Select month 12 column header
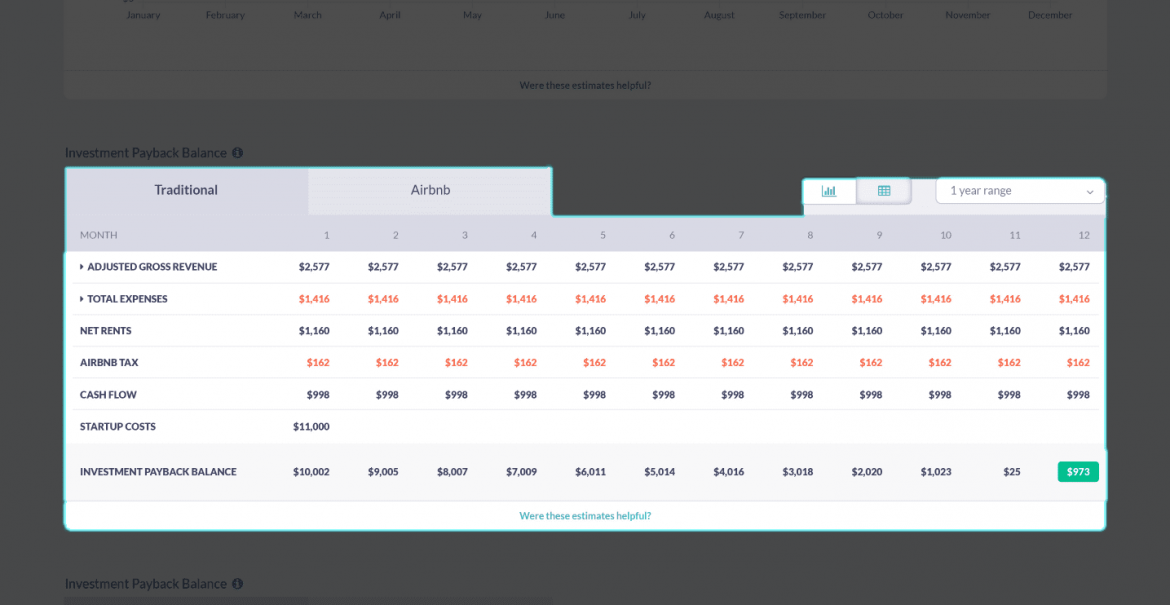Image resolution: width=1170 pixels, height=605 pixels. (1084, 234)
